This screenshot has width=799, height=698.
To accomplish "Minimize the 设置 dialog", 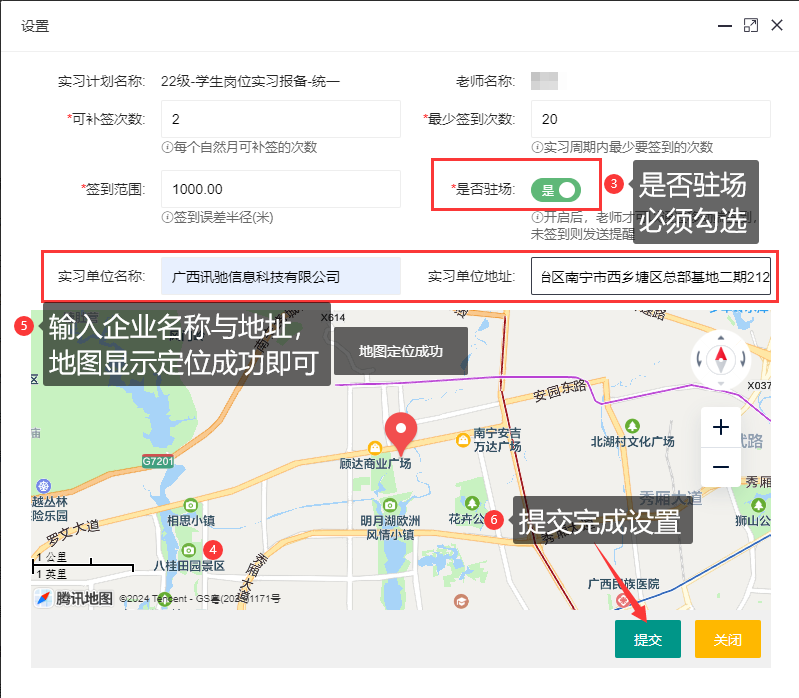I will coord(725,26).
